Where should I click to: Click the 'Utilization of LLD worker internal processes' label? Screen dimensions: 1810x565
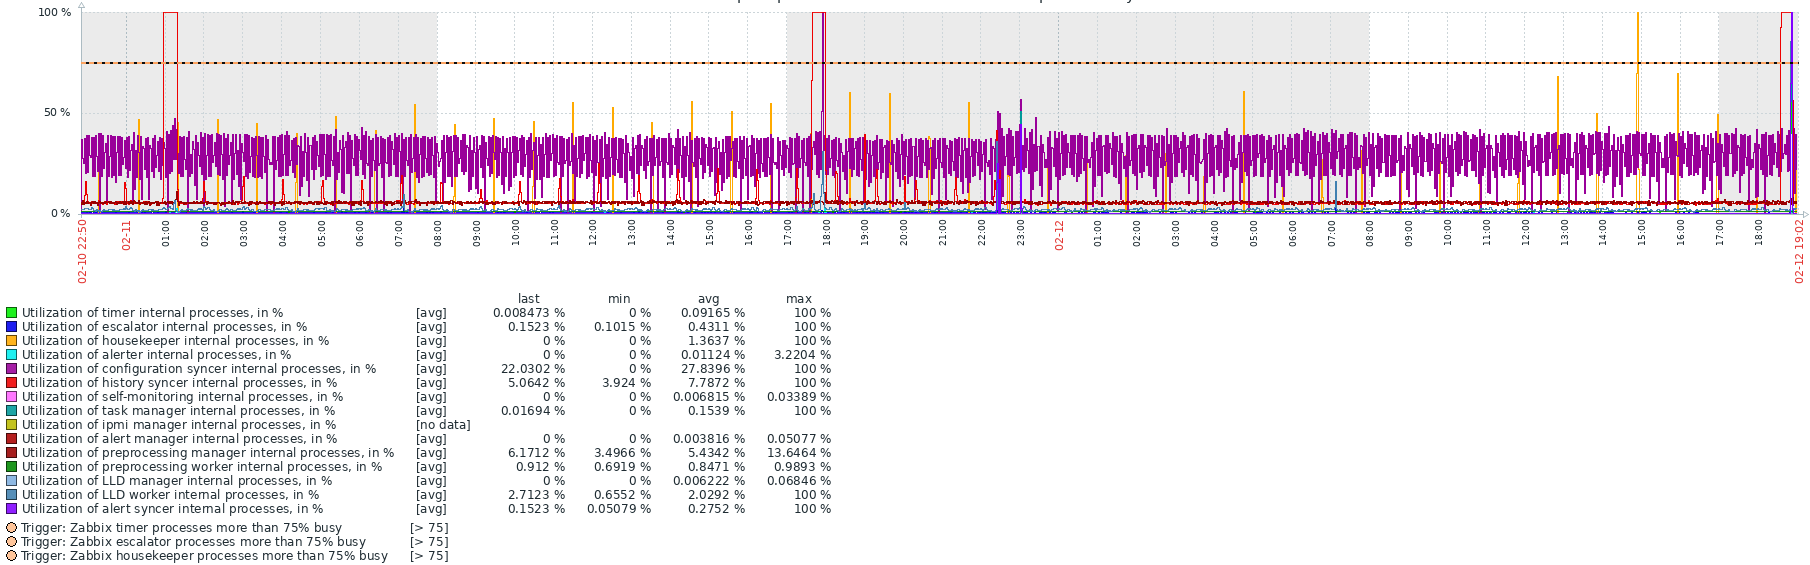point(170,495)
